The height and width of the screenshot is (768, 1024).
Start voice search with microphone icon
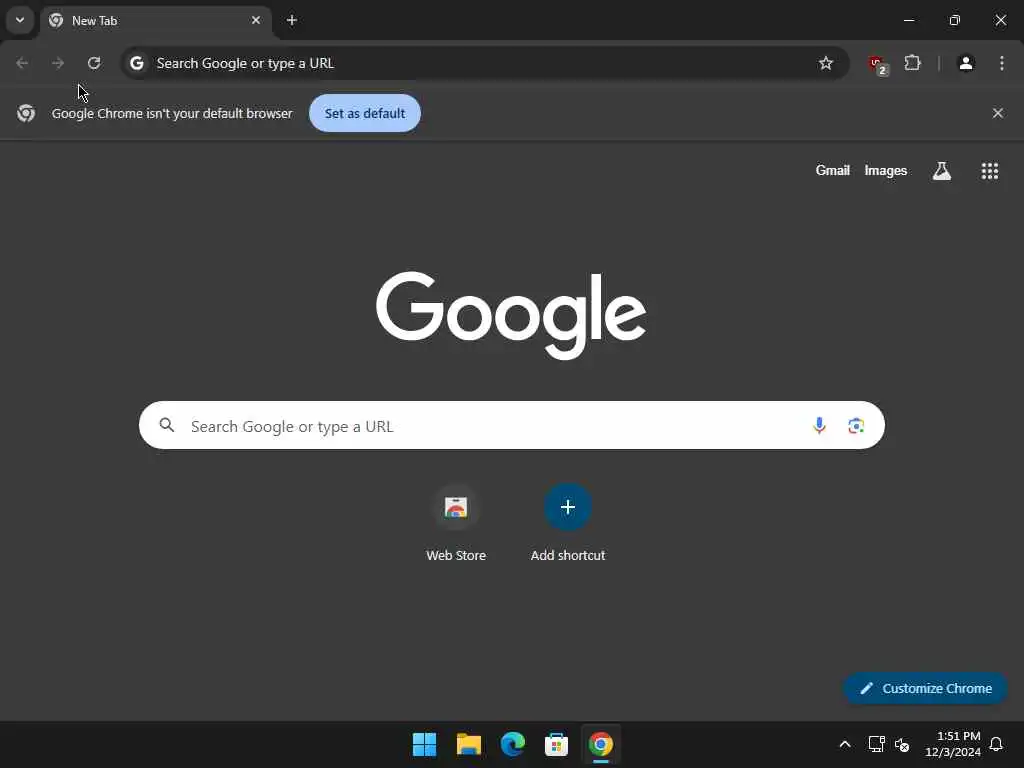click(819, 426)
